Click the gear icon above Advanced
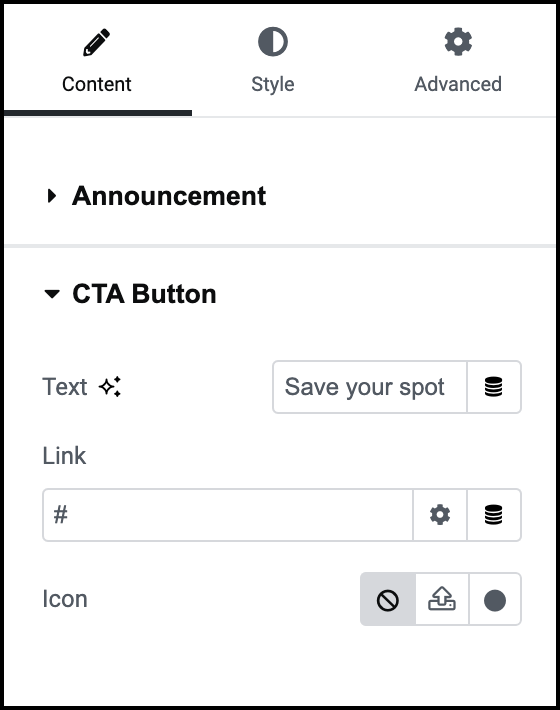Image resolution: width=560 pixels, height=710 pixels. coord(458,42)
